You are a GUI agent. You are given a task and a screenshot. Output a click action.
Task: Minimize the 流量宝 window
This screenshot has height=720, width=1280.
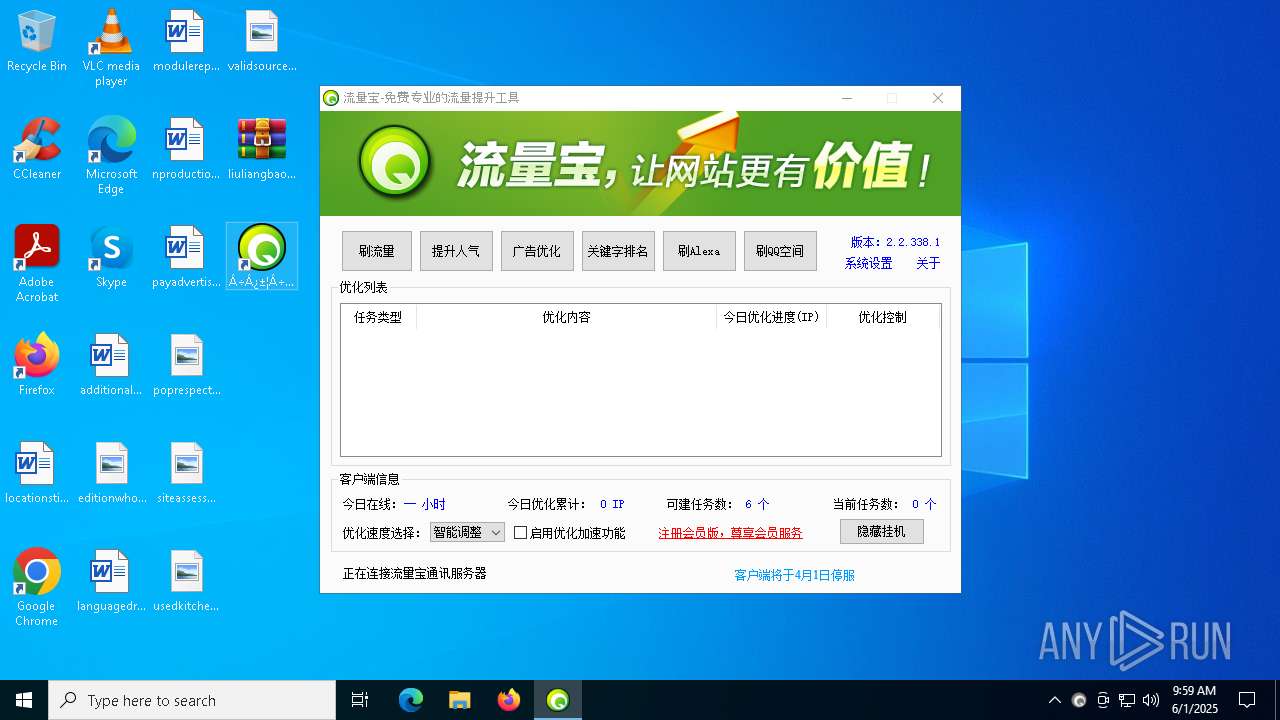tap(847, 98)
